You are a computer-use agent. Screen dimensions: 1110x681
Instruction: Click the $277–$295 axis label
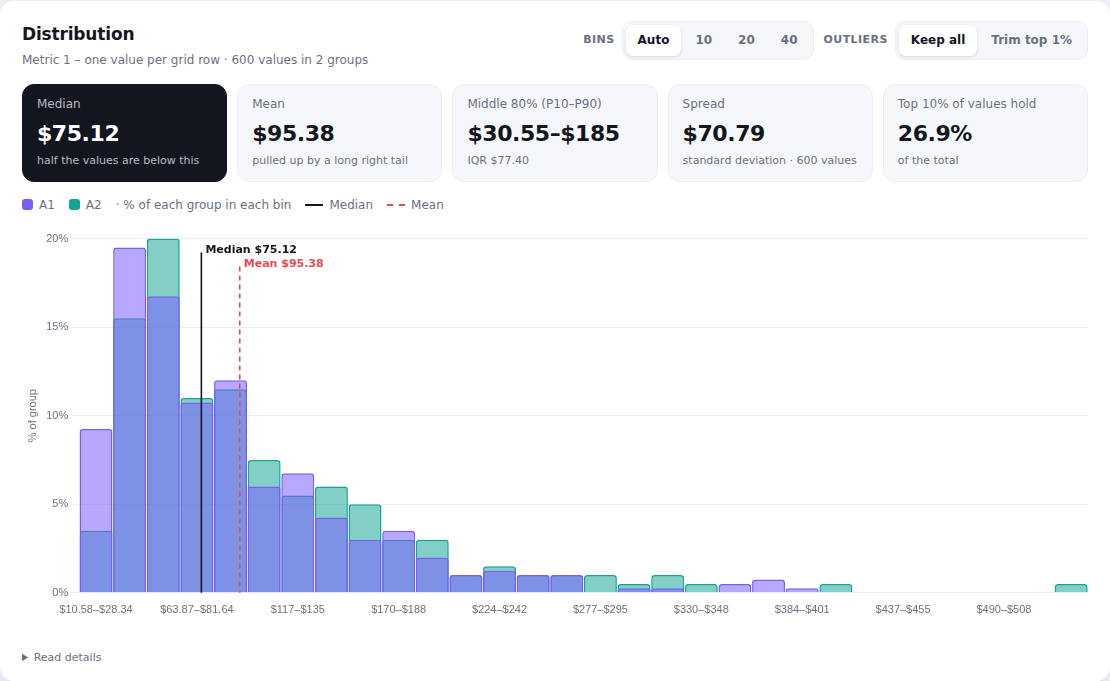600,609
